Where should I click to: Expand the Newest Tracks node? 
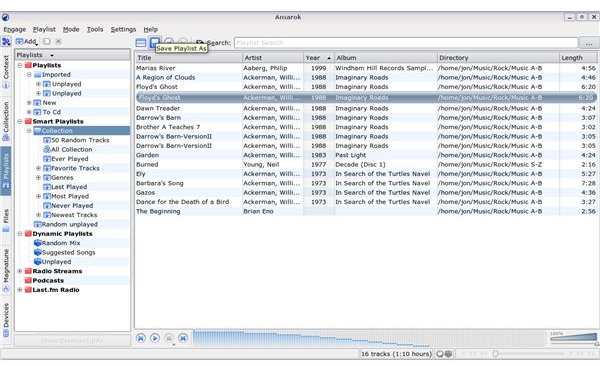38,215
